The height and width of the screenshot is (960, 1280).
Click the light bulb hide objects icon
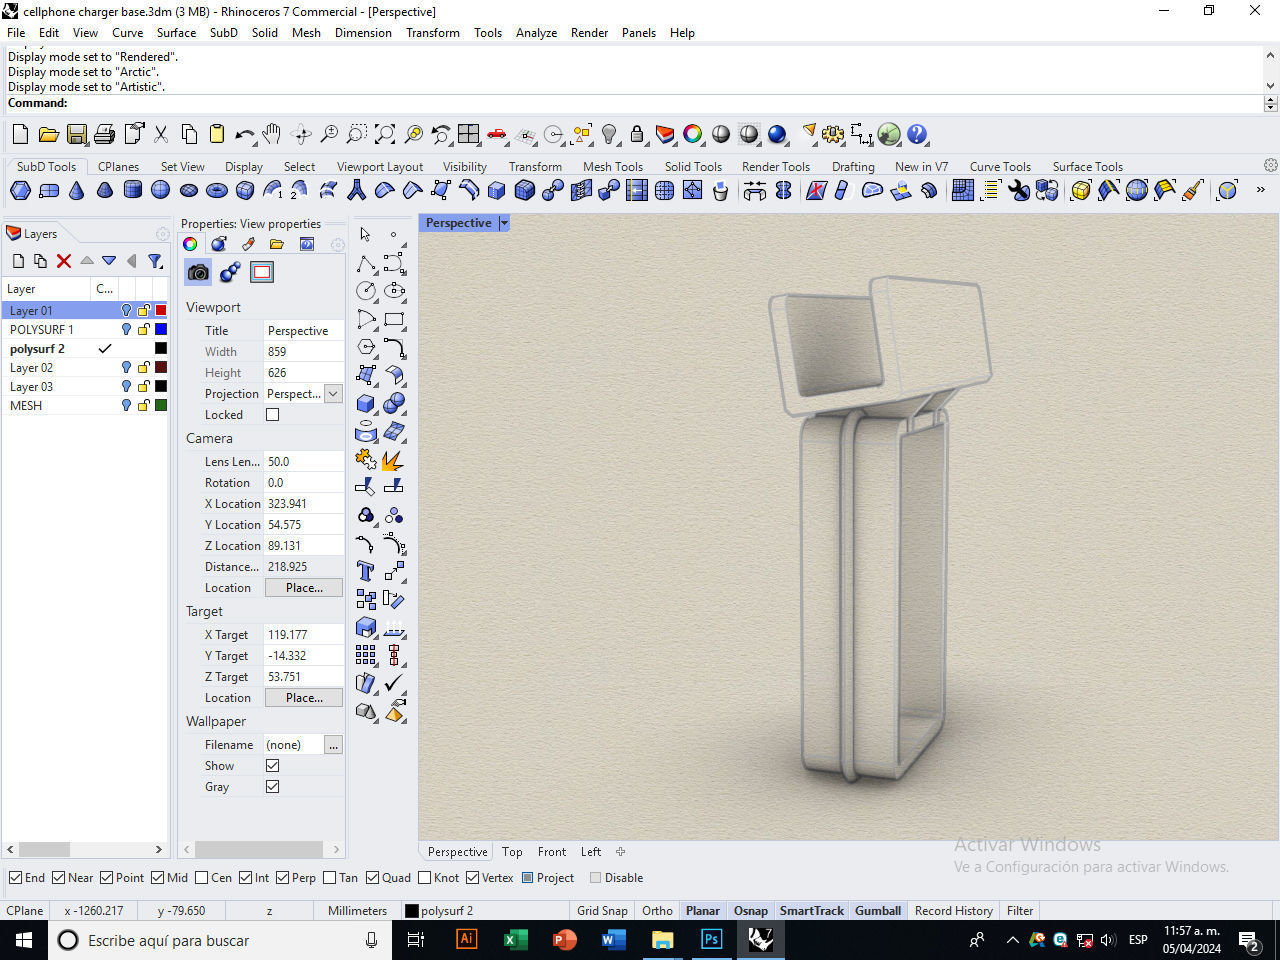(x=609, y=134)
